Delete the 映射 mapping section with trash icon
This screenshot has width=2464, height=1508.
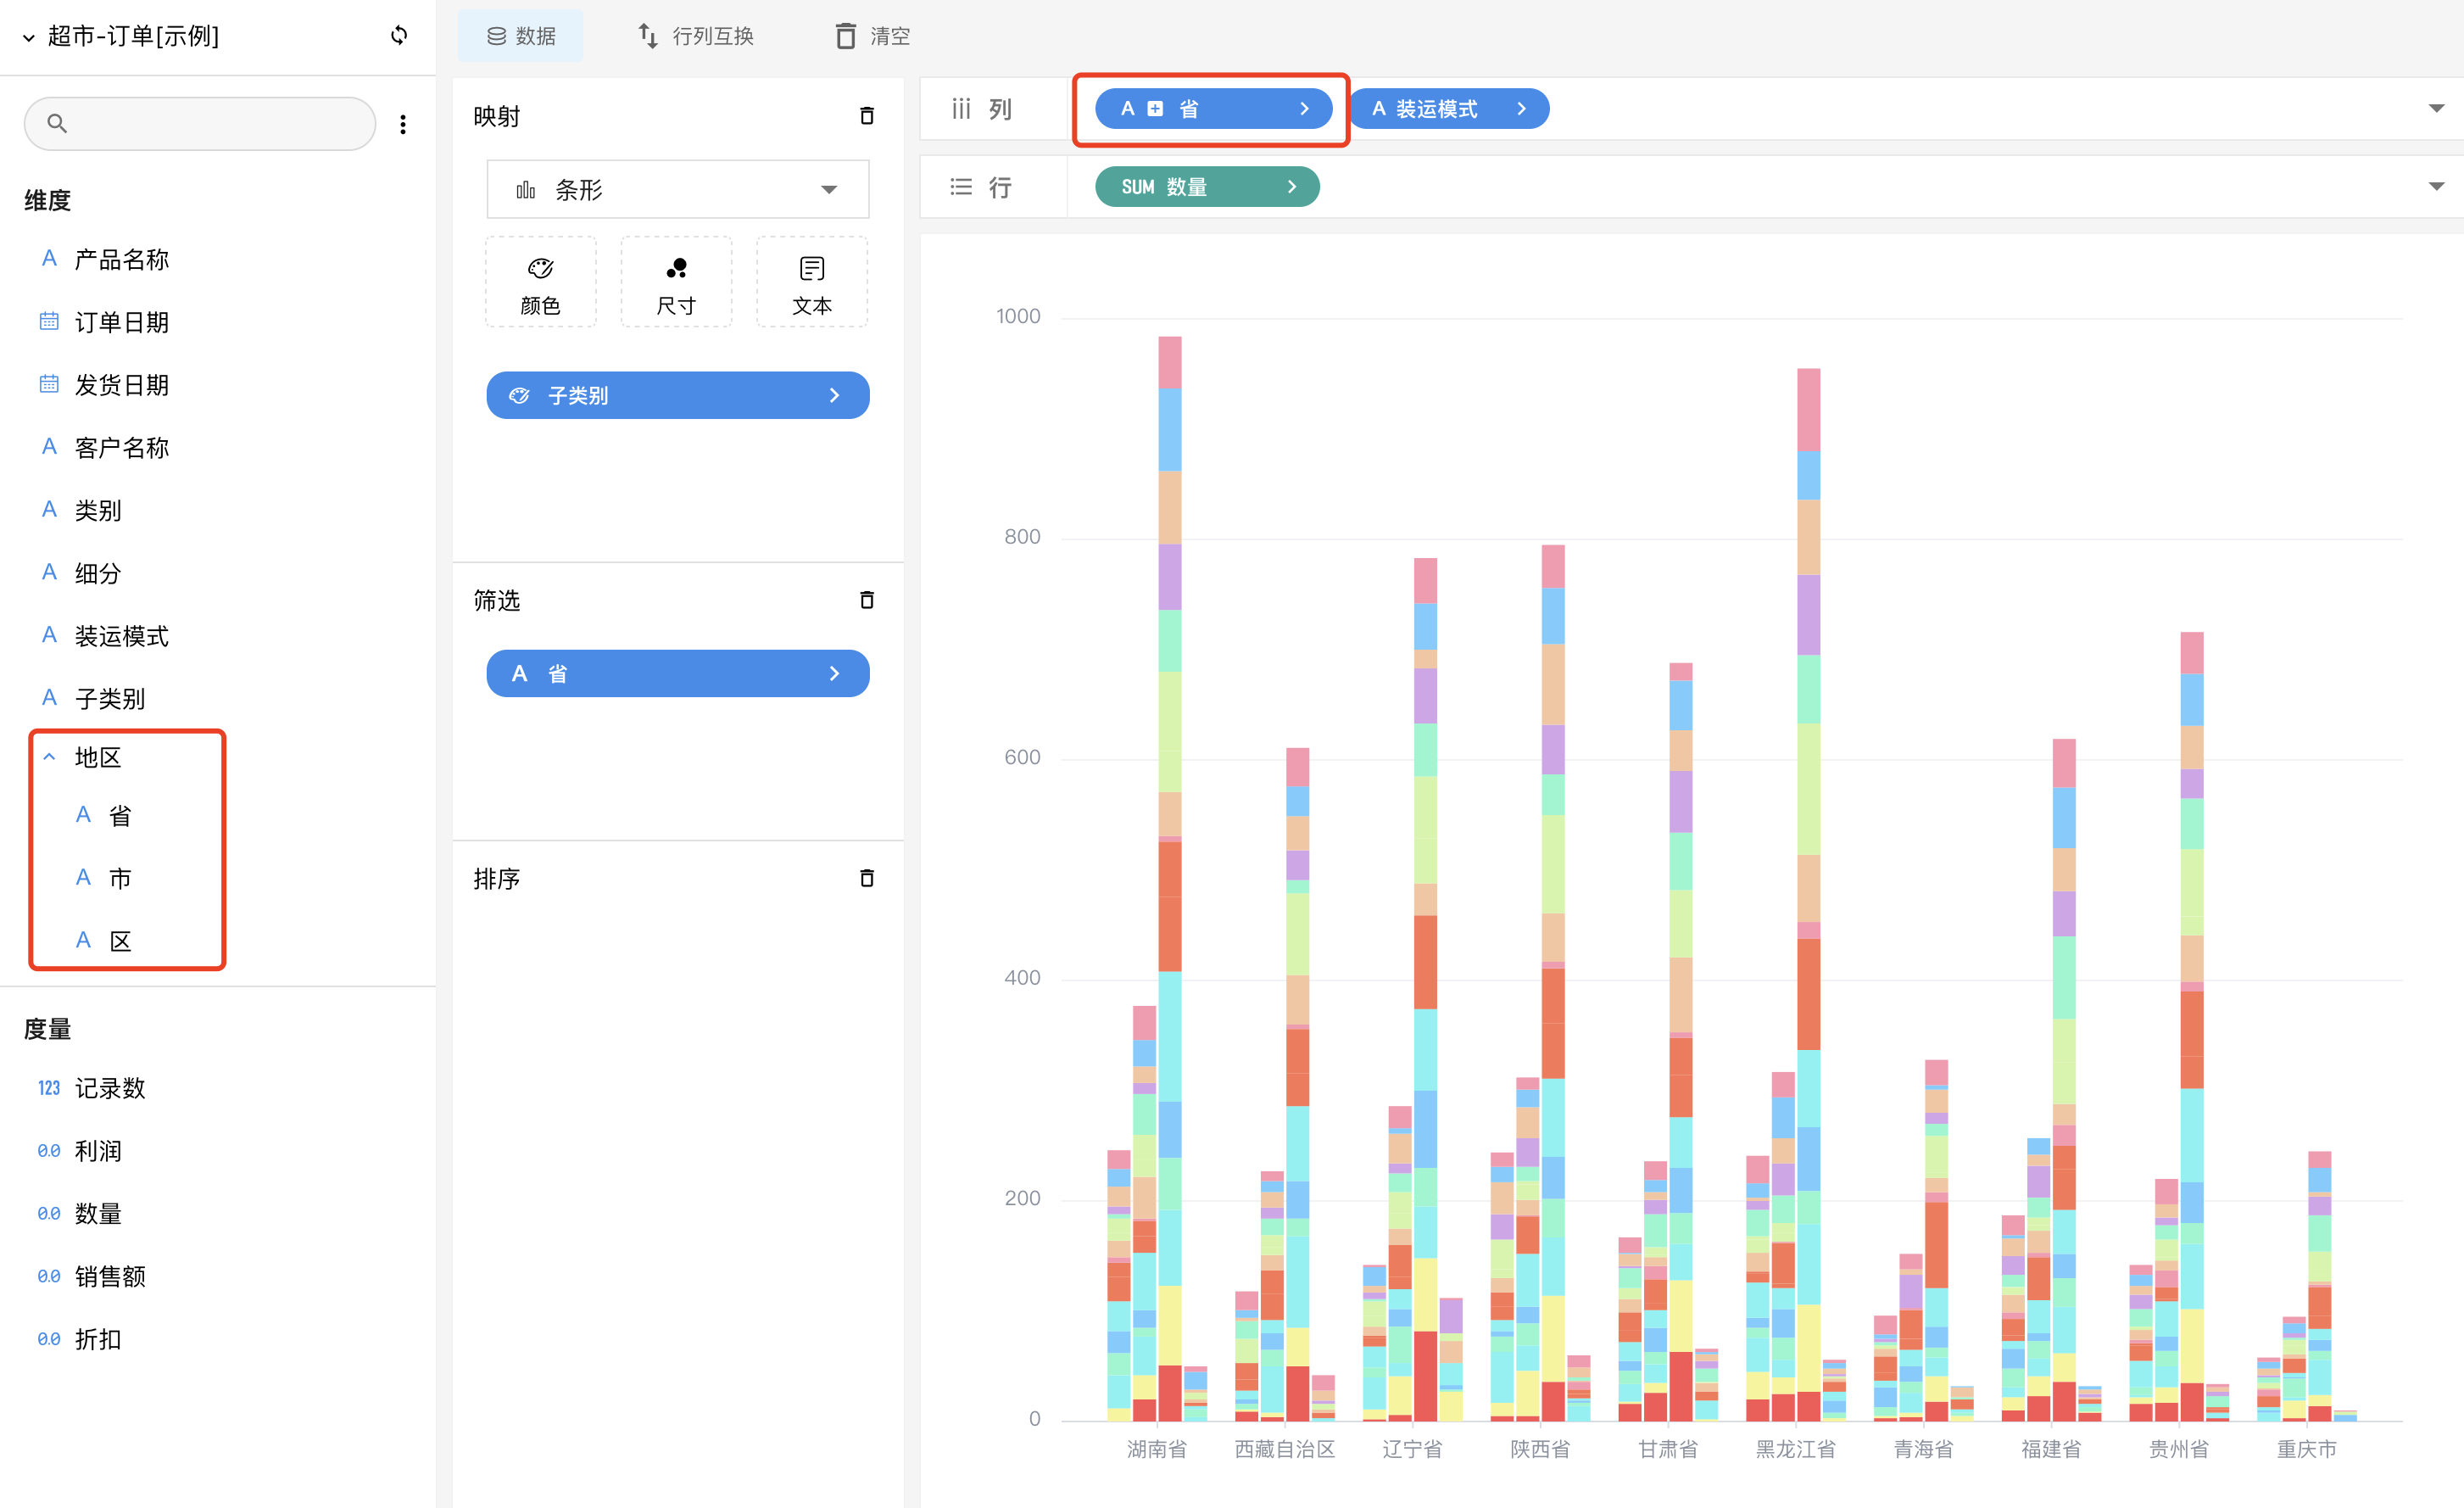point(867,116)
